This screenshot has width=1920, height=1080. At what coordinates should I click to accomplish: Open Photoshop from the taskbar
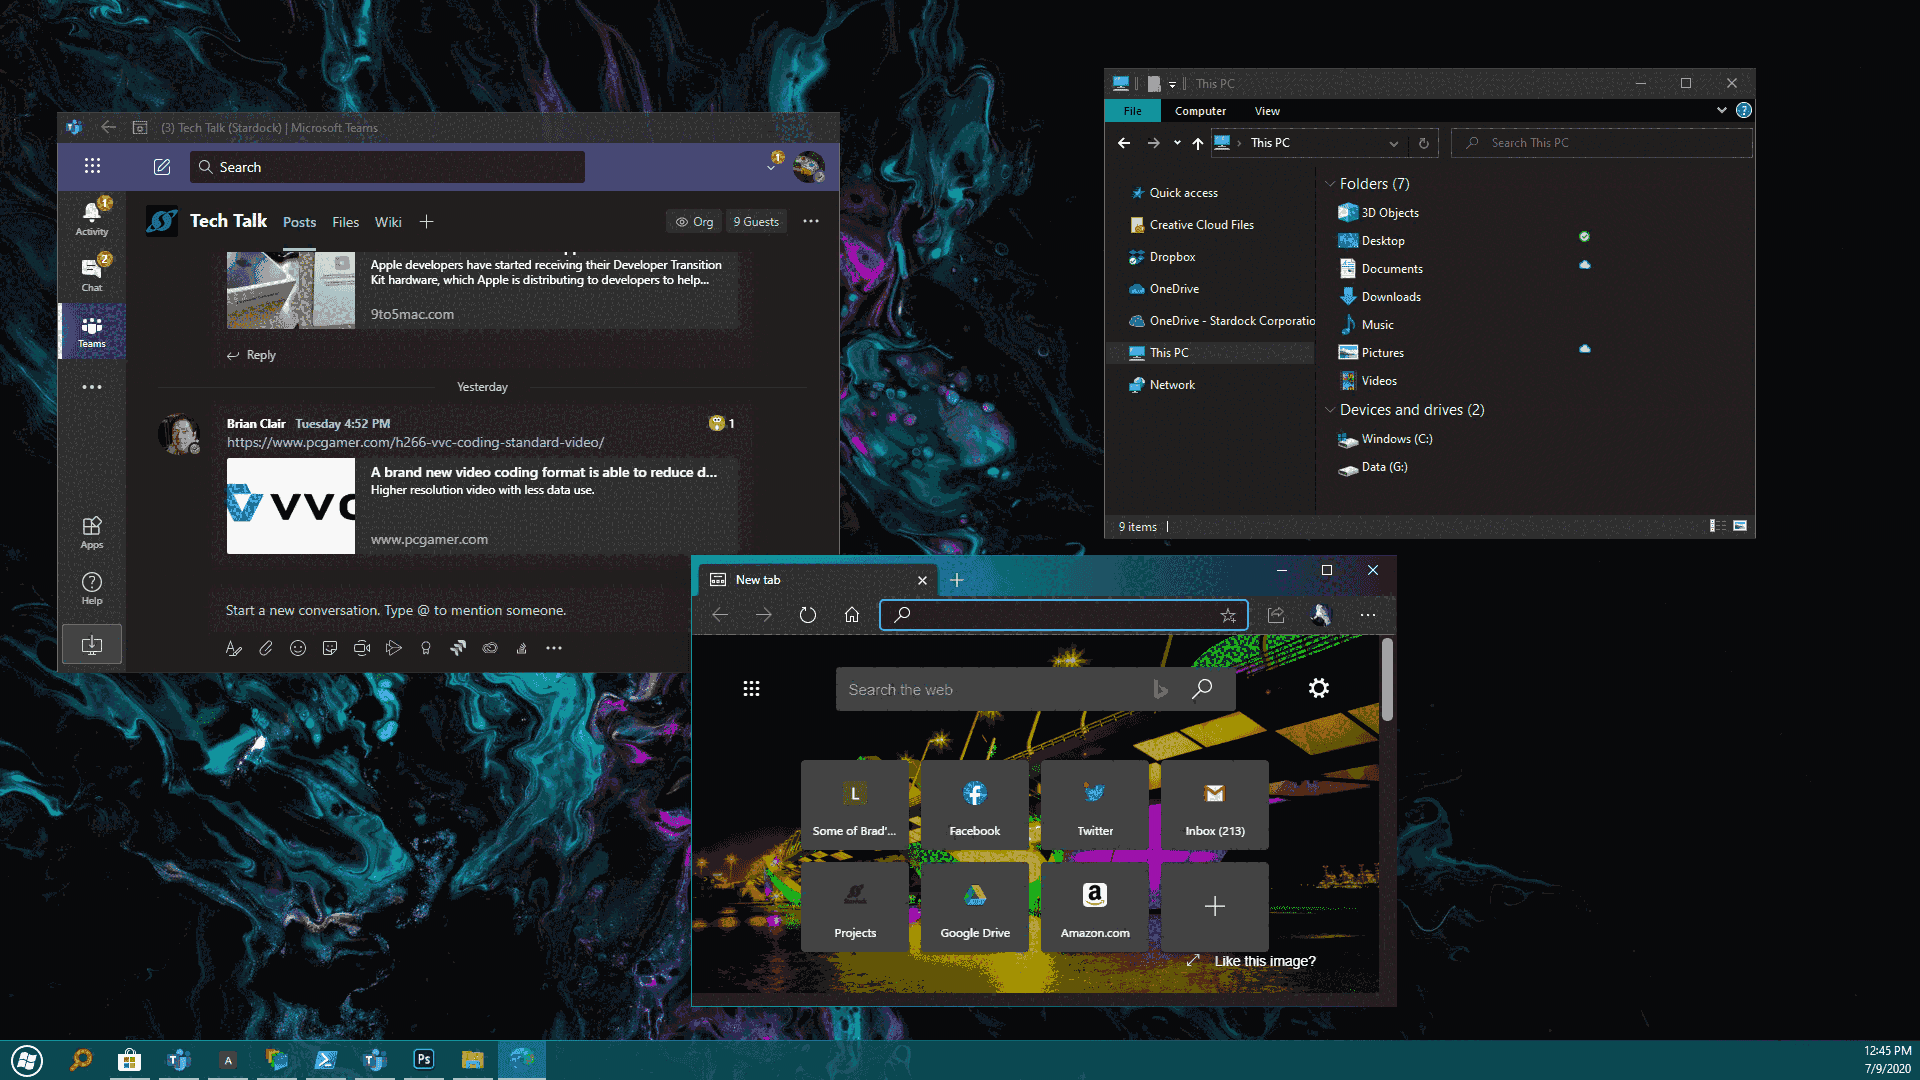click(423, 1059)
